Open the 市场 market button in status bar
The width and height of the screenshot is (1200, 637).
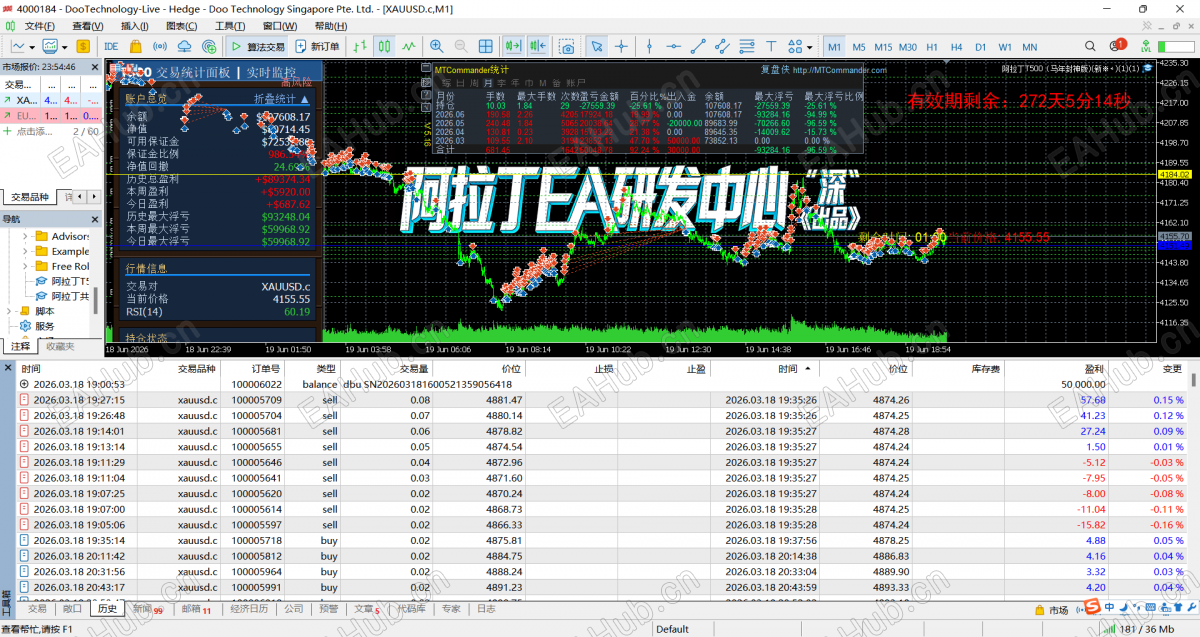pos(1050,609)
